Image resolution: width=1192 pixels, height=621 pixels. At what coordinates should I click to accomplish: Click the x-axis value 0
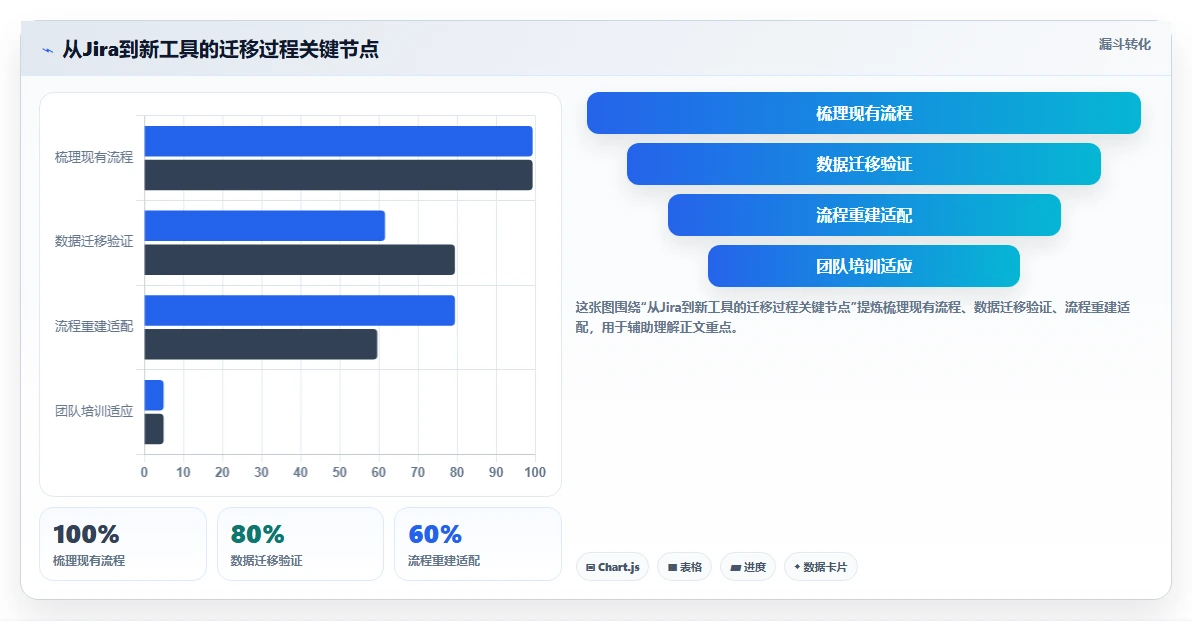[144, 472]
